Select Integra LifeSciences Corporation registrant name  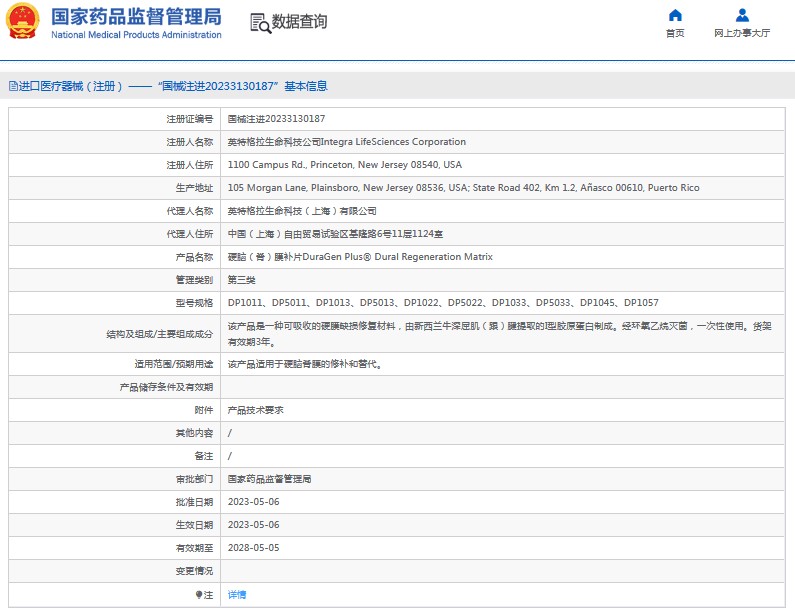346,142
